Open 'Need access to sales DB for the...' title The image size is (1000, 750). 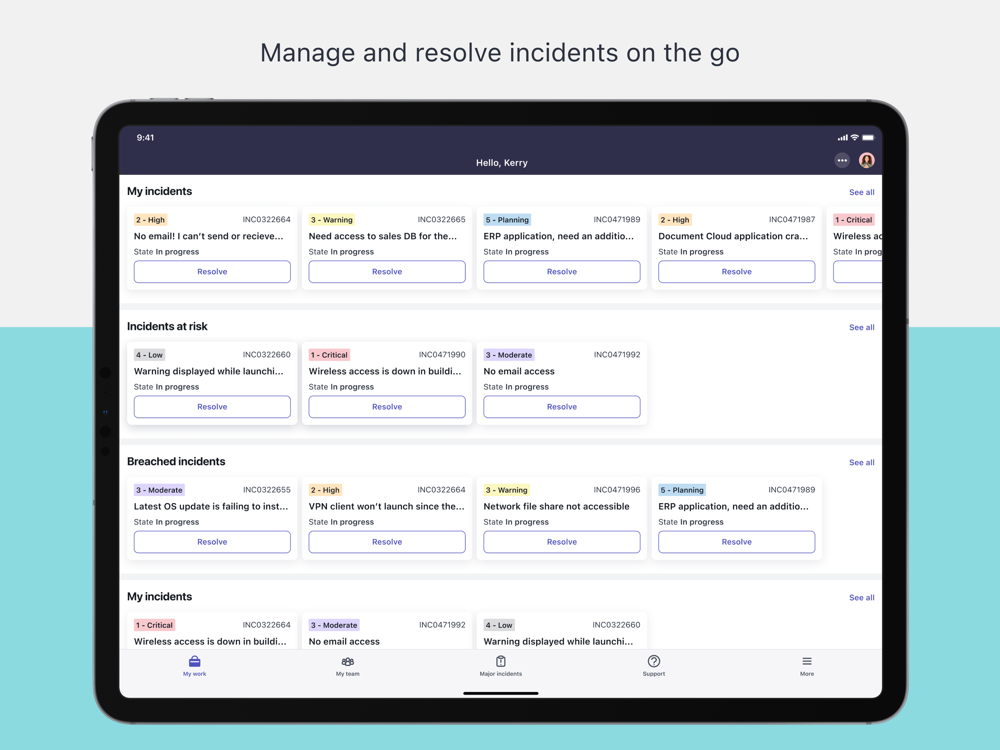383,236
